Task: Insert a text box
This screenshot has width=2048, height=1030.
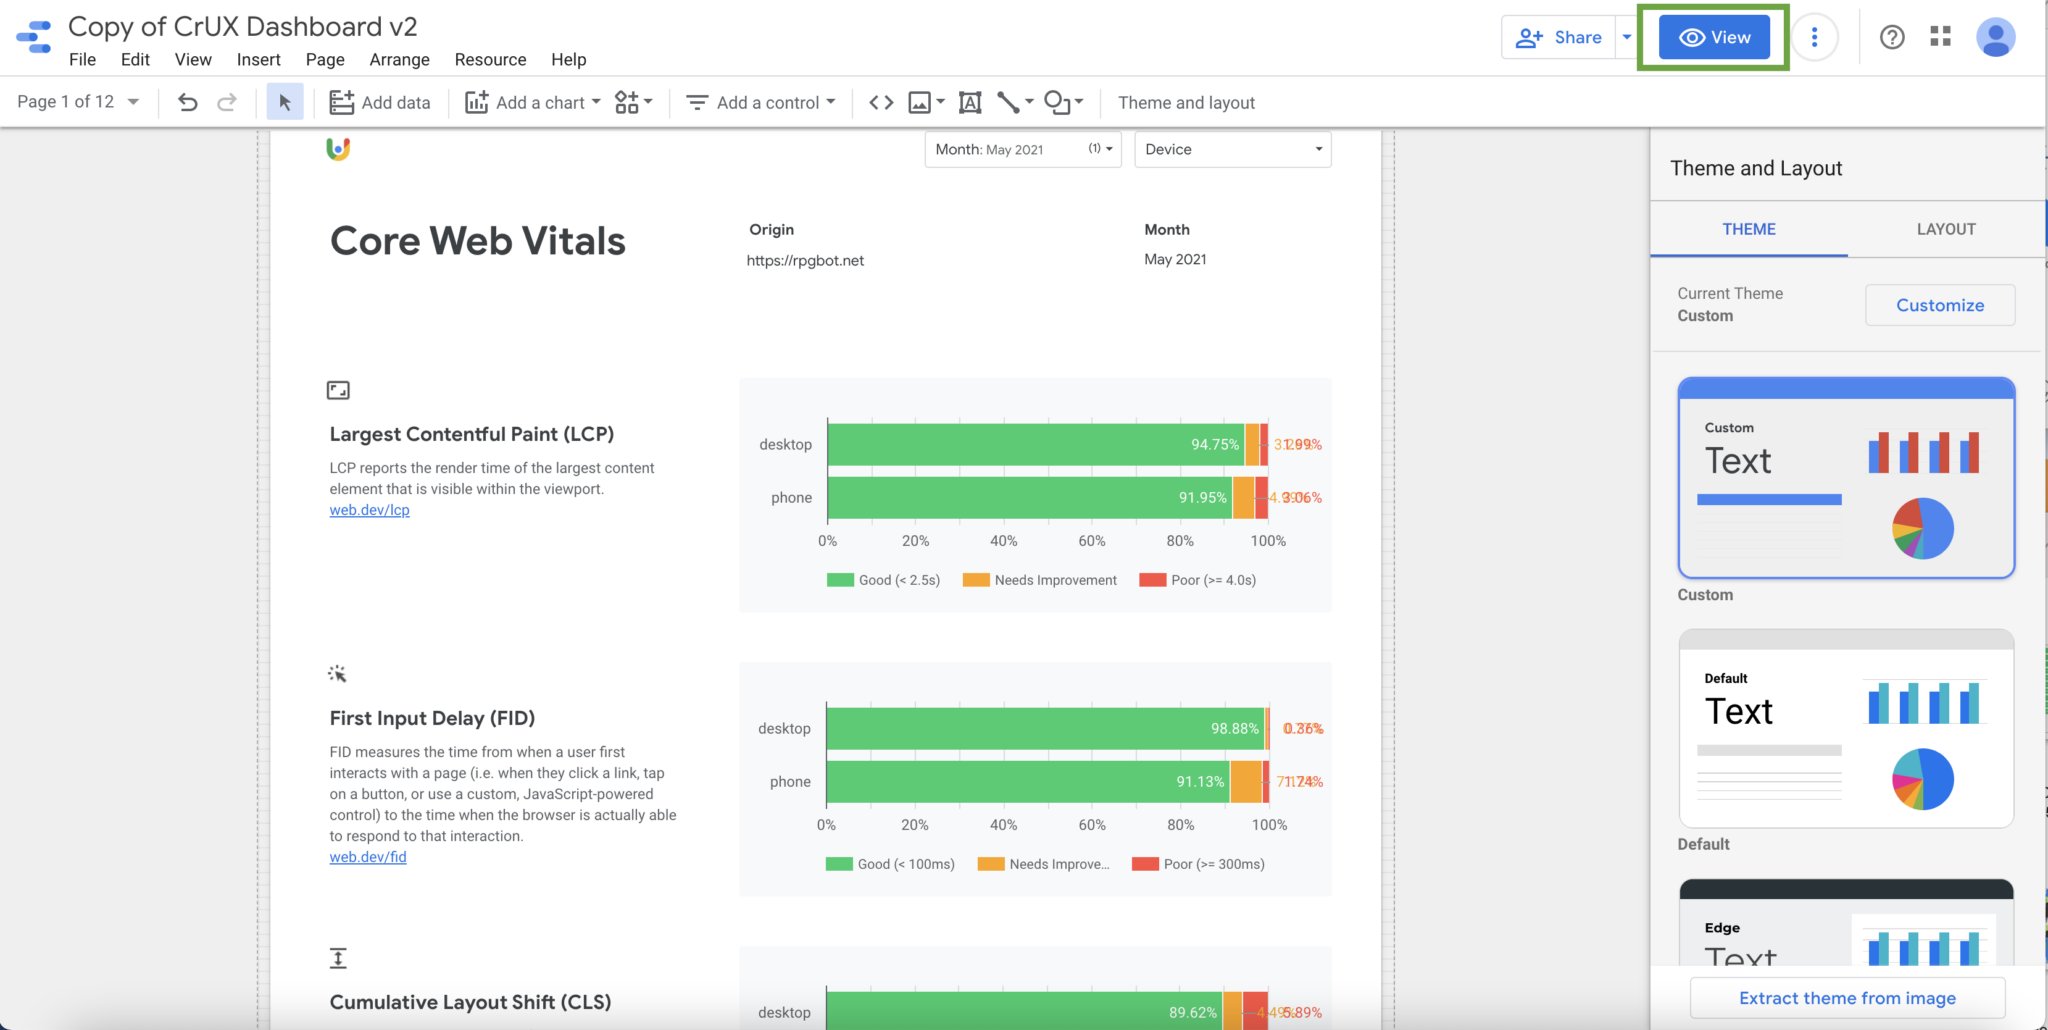Action: (970, 102)
